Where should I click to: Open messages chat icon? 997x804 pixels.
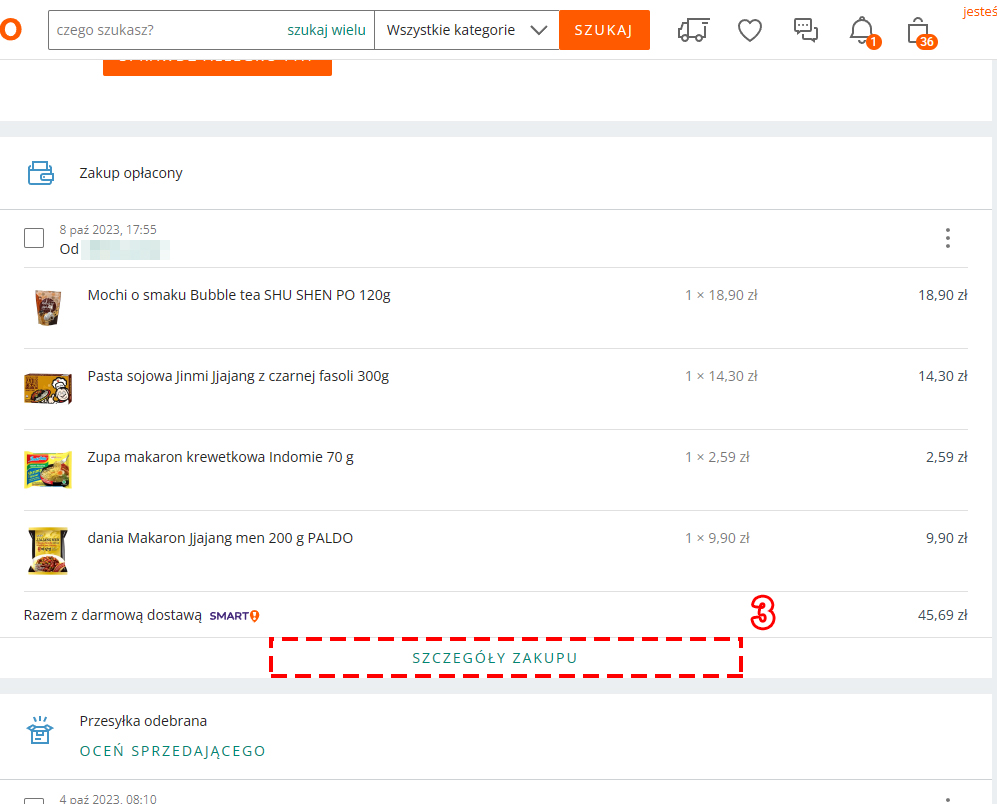[806, 30]
